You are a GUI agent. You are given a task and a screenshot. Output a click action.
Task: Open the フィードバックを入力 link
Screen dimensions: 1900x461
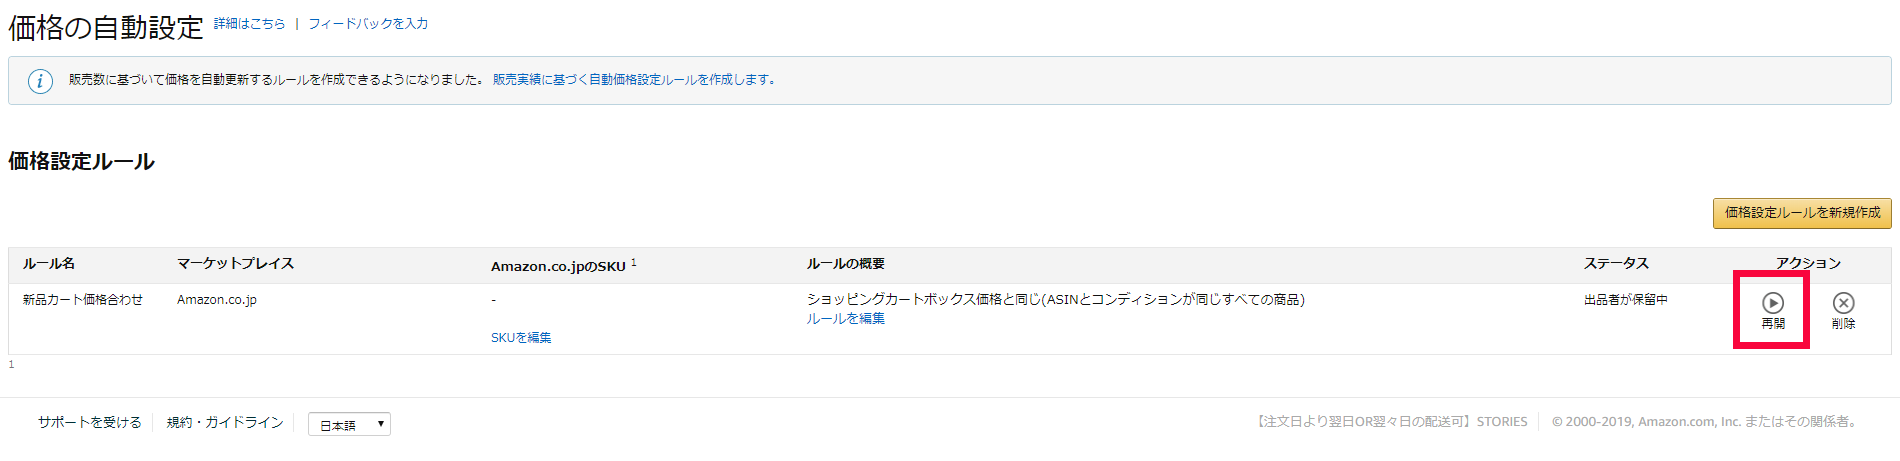368,24
